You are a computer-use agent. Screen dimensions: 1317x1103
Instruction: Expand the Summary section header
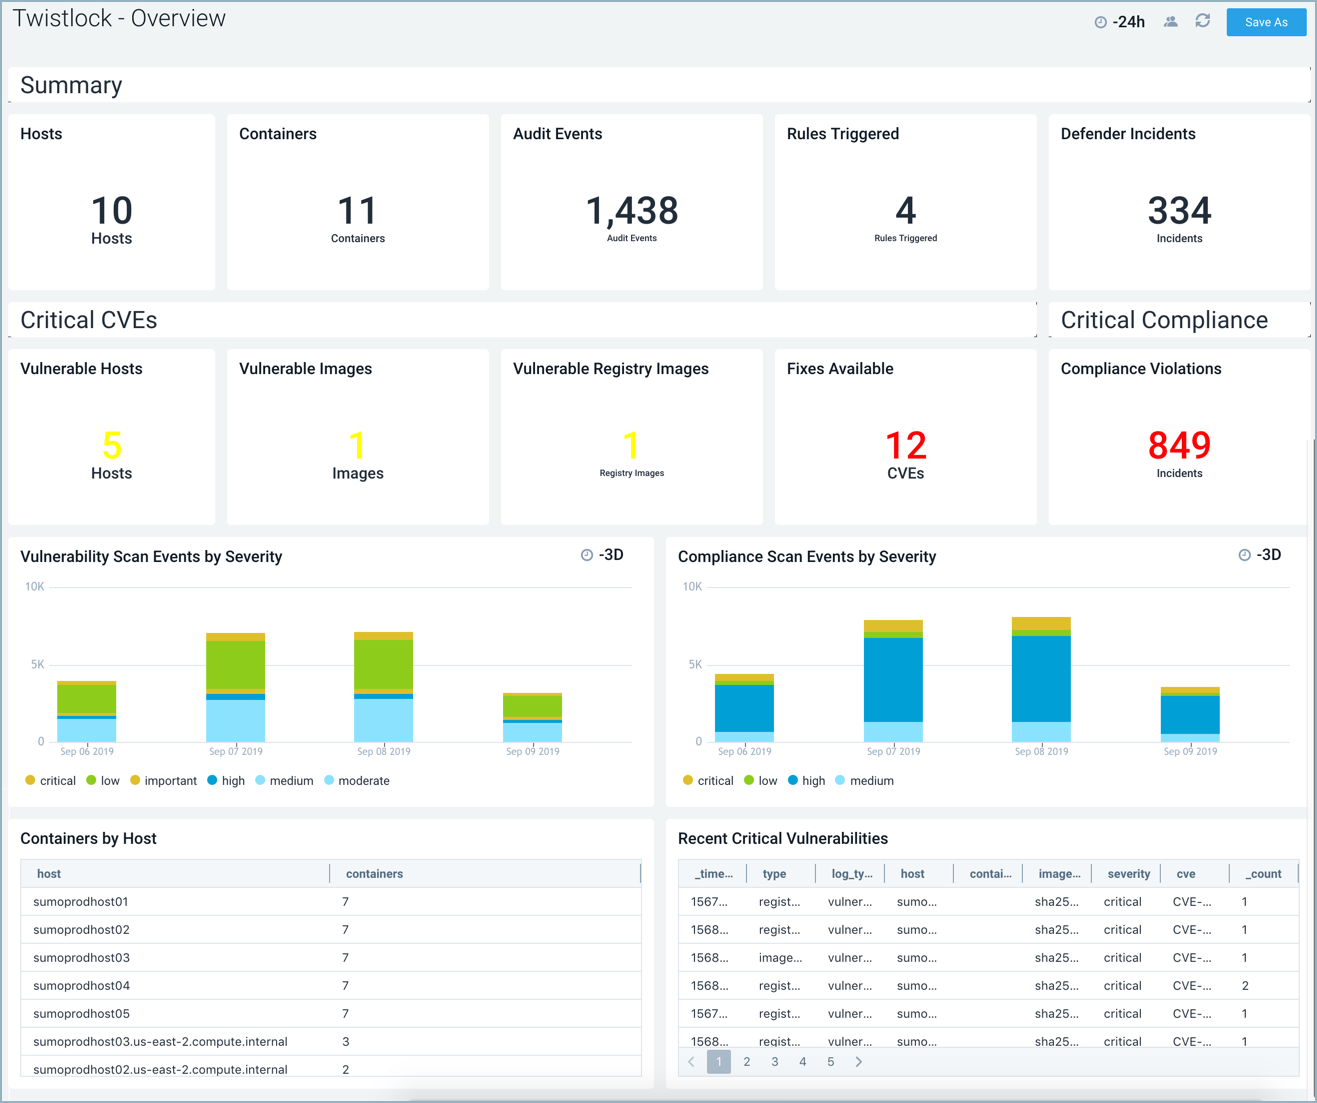(71, 85)
